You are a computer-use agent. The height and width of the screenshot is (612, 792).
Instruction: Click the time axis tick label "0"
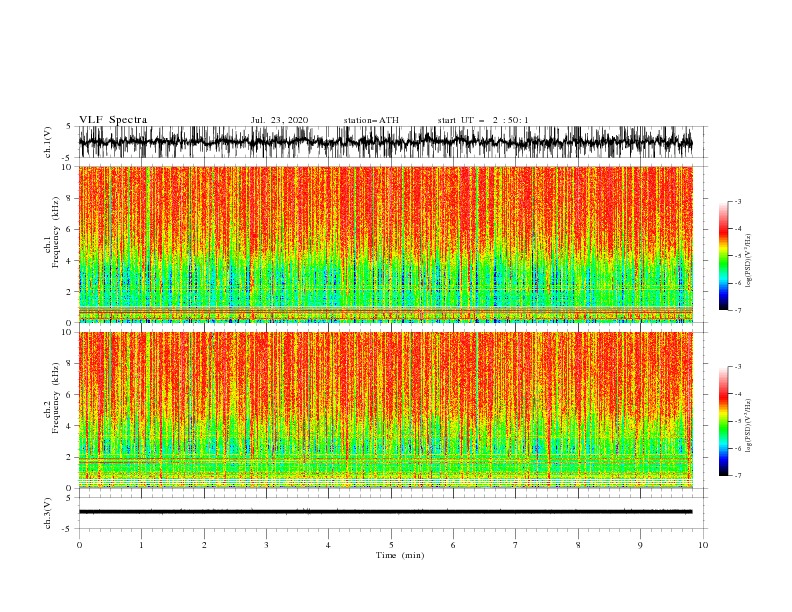(x=79, y=545)
